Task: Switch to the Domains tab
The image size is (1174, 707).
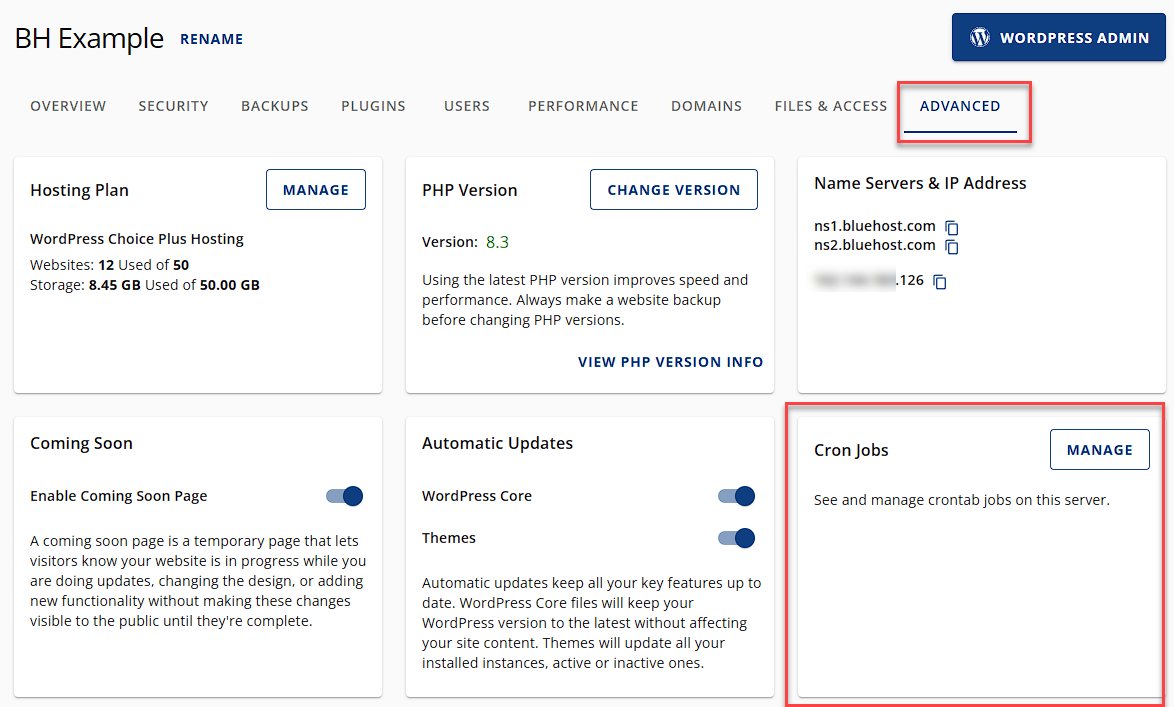Action: [706, 105]
